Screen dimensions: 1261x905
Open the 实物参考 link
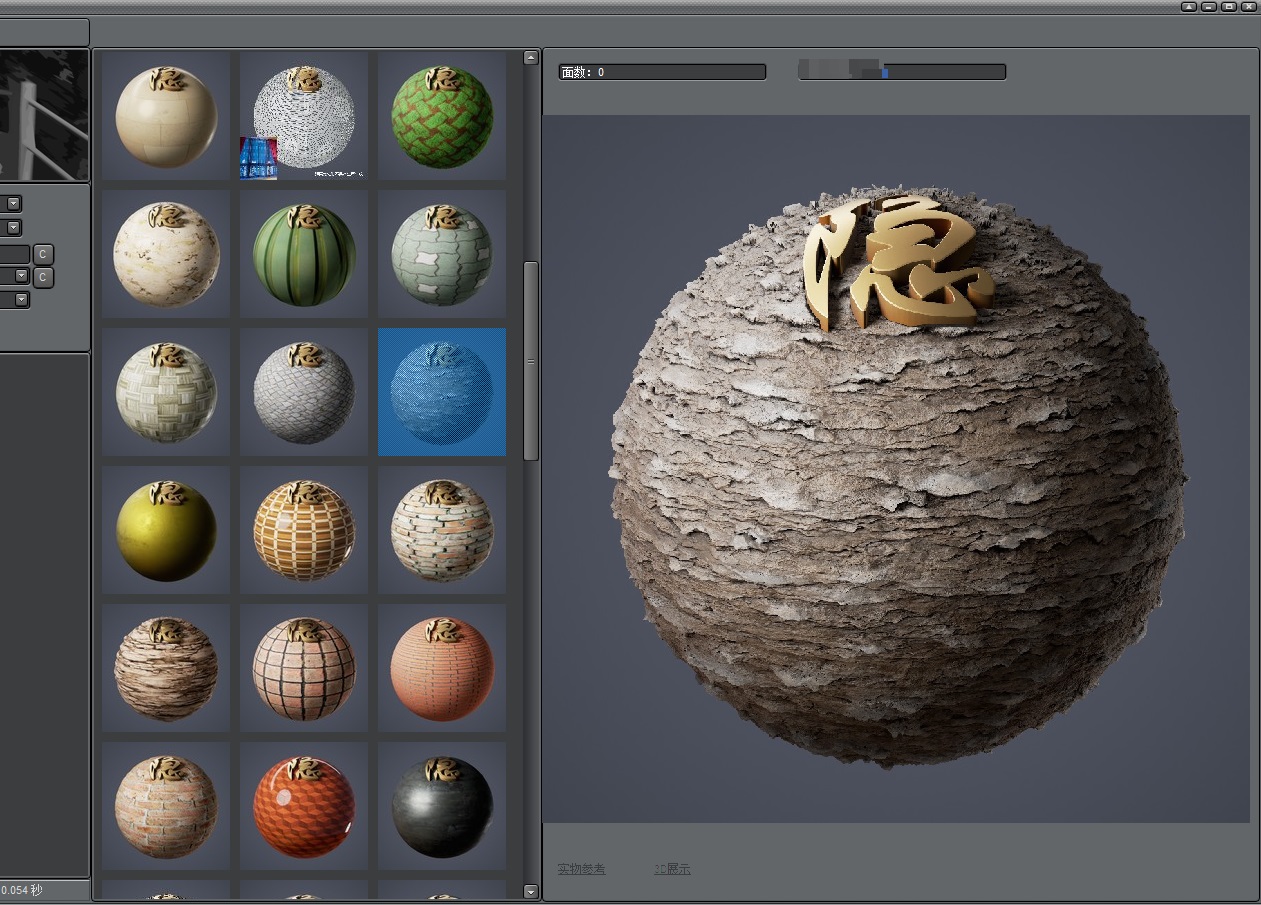pos(581,869)
